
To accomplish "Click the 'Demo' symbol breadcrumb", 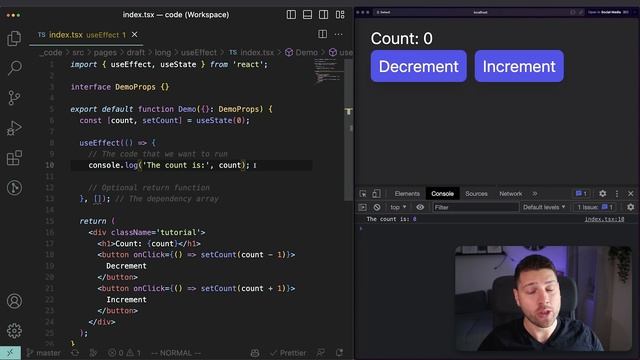I will pos(302,53).
